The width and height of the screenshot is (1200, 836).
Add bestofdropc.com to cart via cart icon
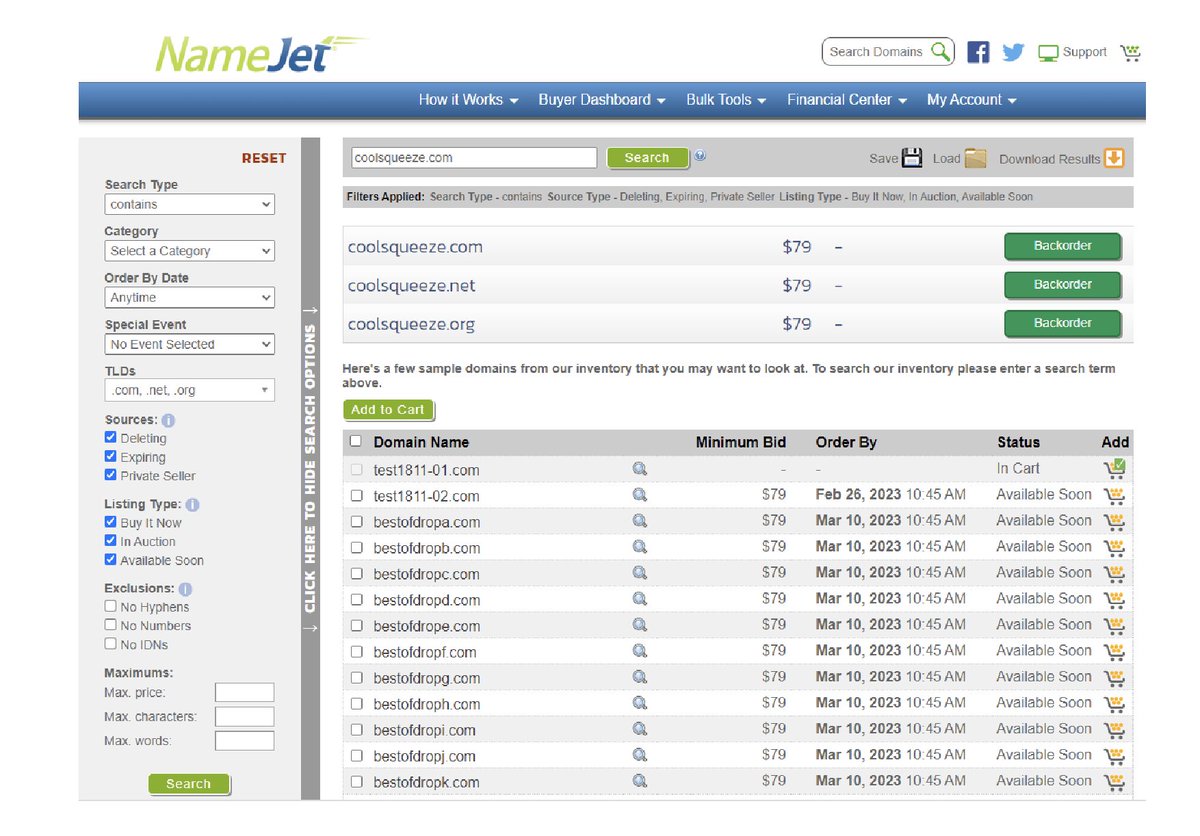(1114, 573)
